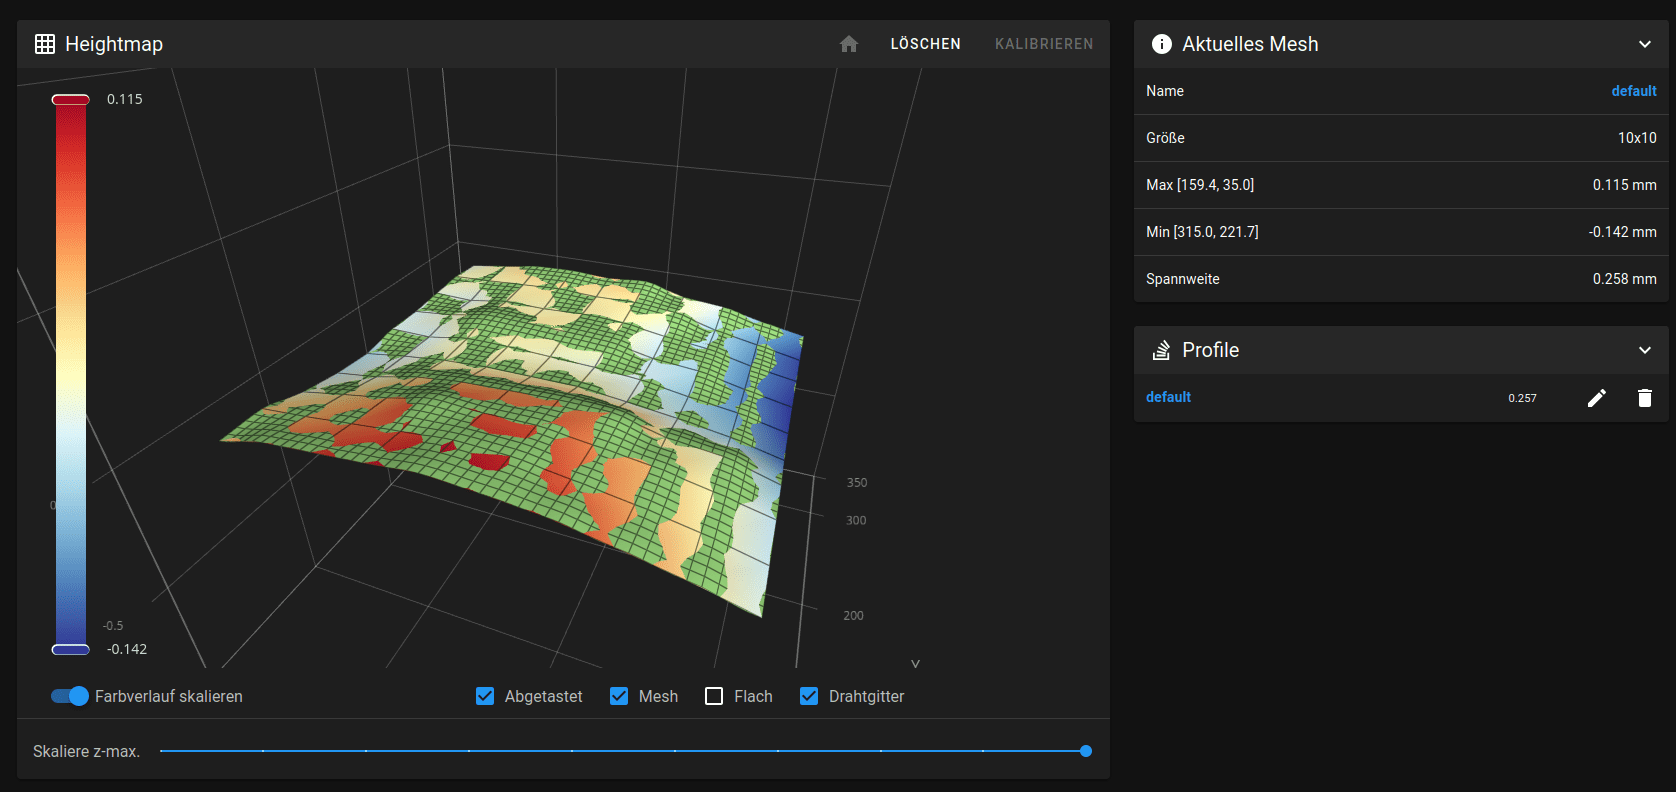Uncheck the Mesh checkbox
Viewport: 1676px width, 792px height.
619,696
